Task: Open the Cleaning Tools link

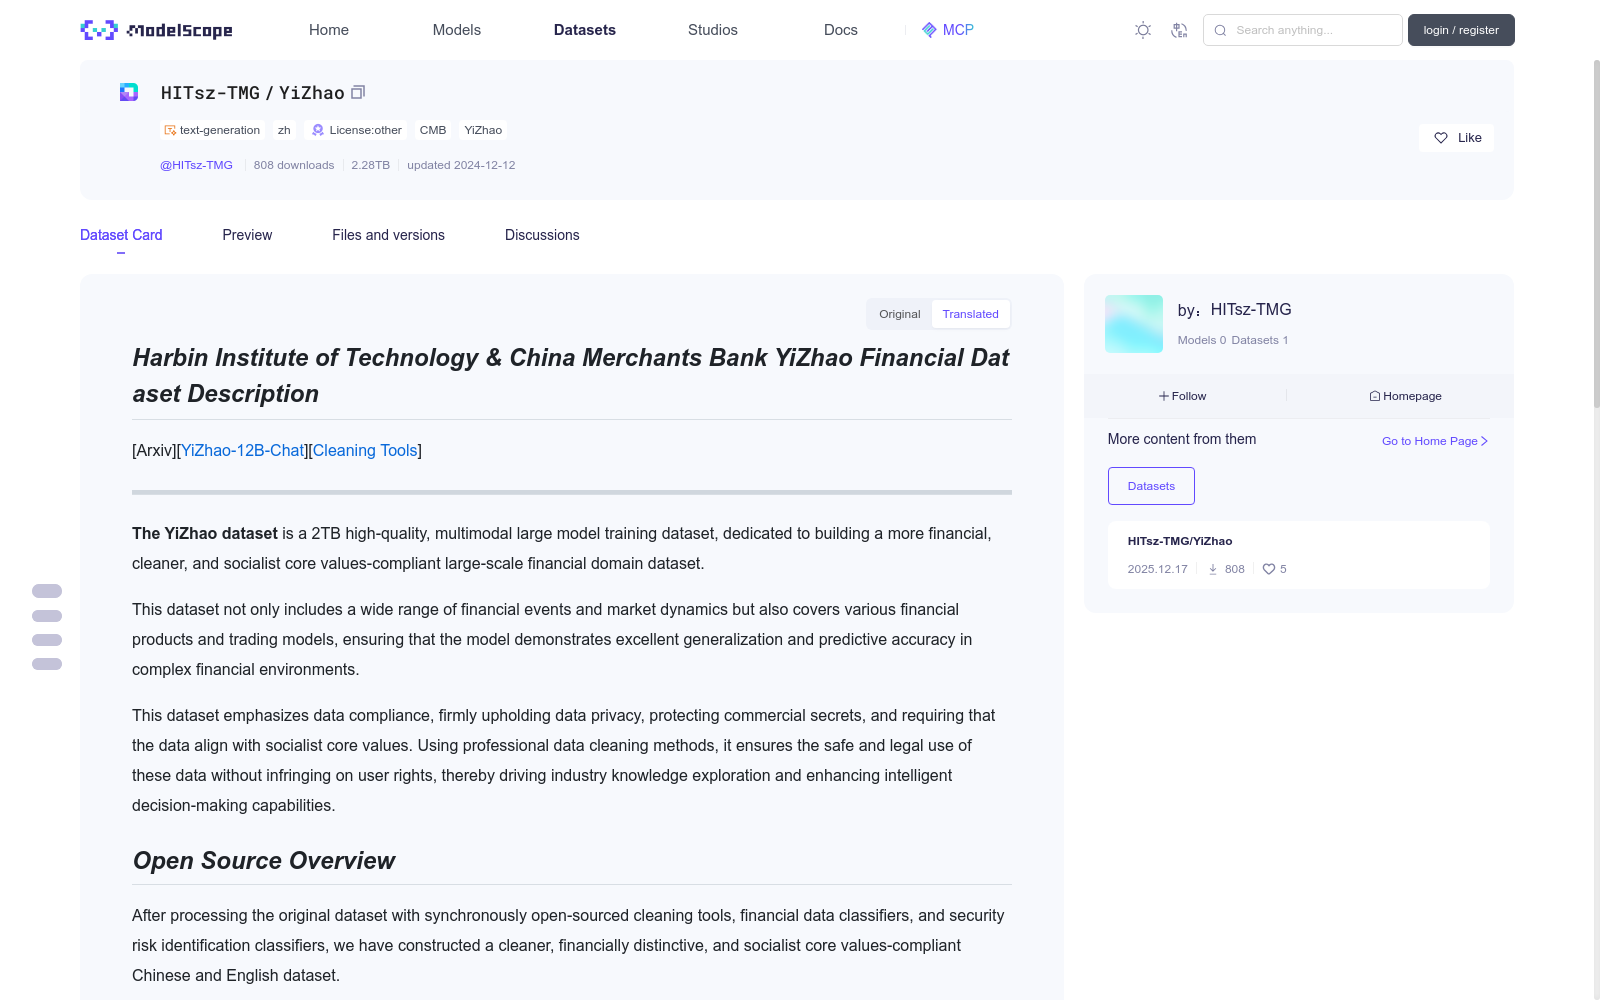Action: coord(365,451)
